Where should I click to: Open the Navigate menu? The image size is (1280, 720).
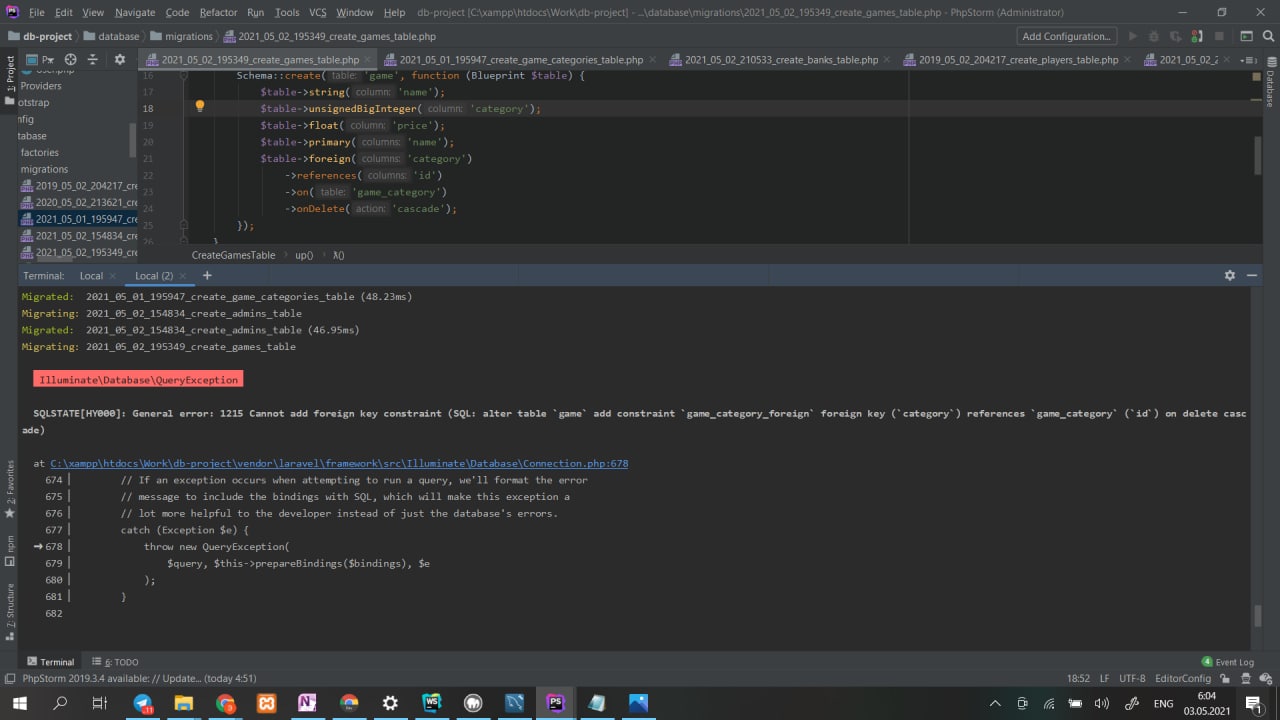point(135,12)
